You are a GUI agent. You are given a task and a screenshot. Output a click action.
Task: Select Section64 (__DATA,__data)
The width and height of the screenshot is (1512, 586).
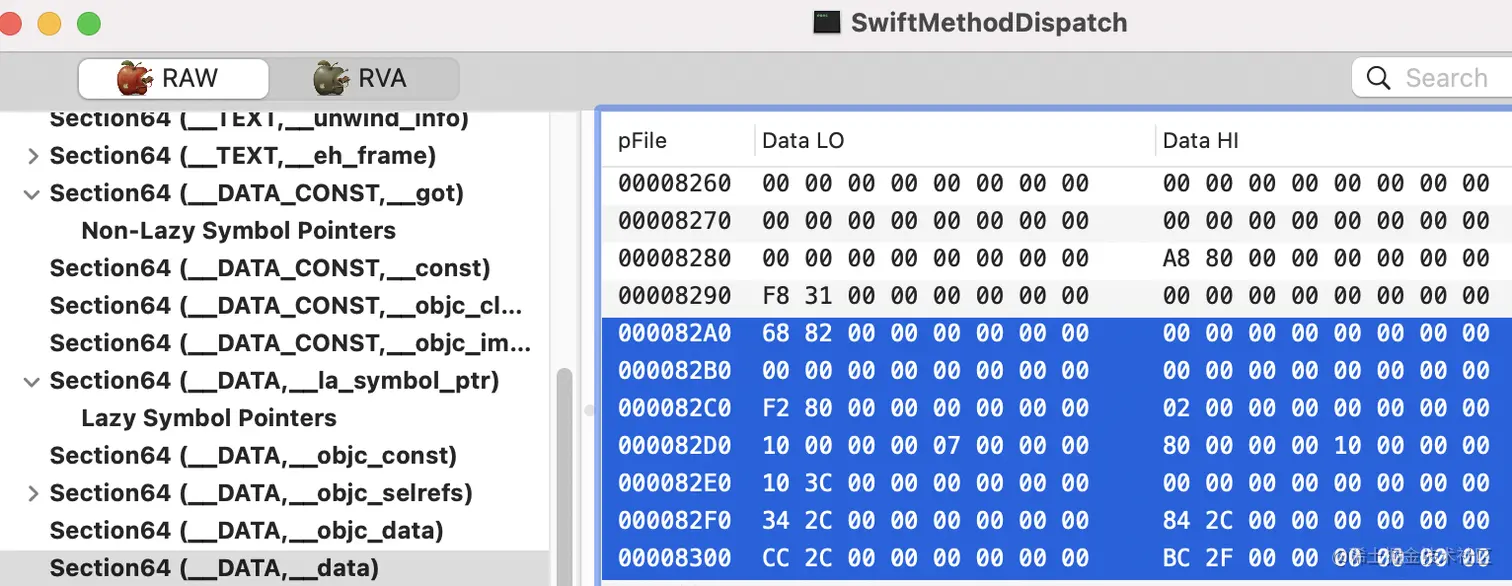214,568
